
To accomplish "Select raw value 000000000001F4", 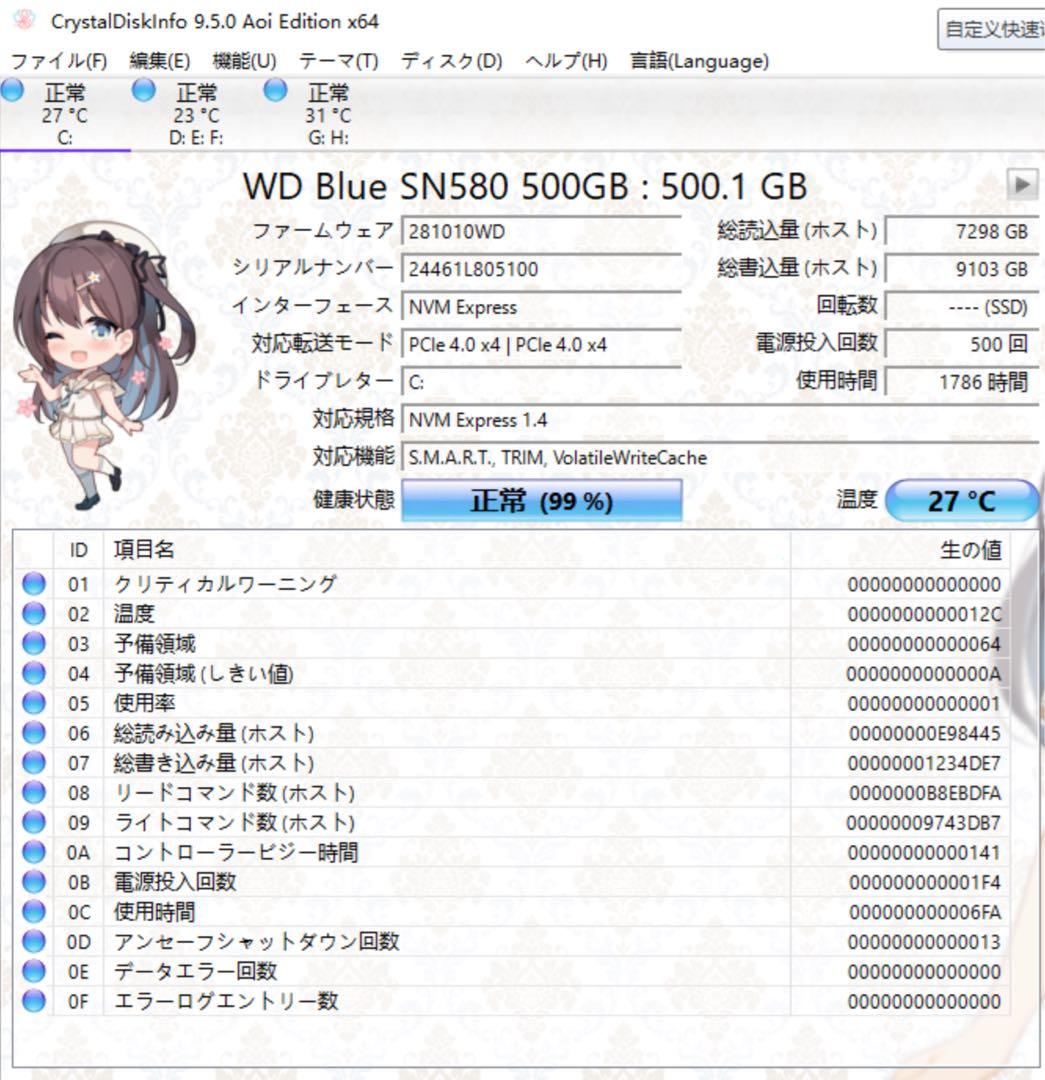I will tap(924, 882).
